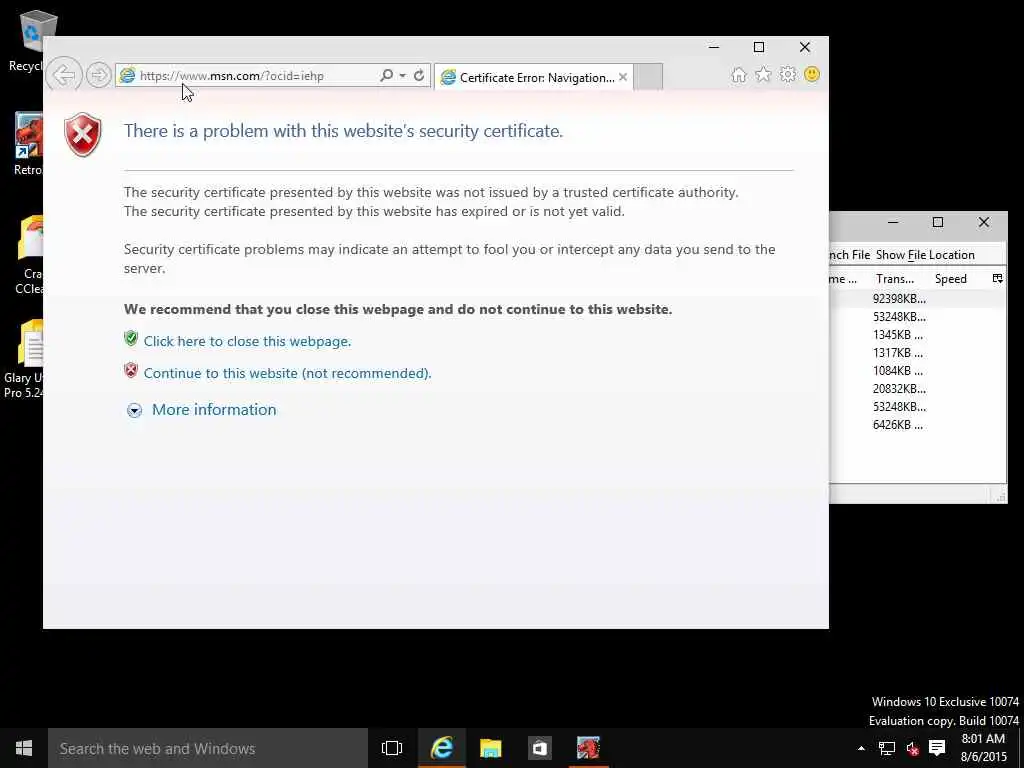Click the muted volume tray icon
The width and height of the screenshot is (1024, 768).
click(x=912, y=748)
